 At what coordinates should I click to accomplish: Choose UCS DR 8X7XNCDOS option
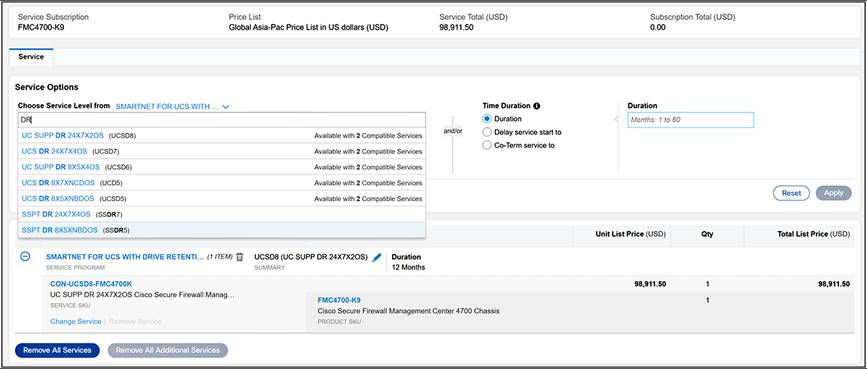pos(222,183)
